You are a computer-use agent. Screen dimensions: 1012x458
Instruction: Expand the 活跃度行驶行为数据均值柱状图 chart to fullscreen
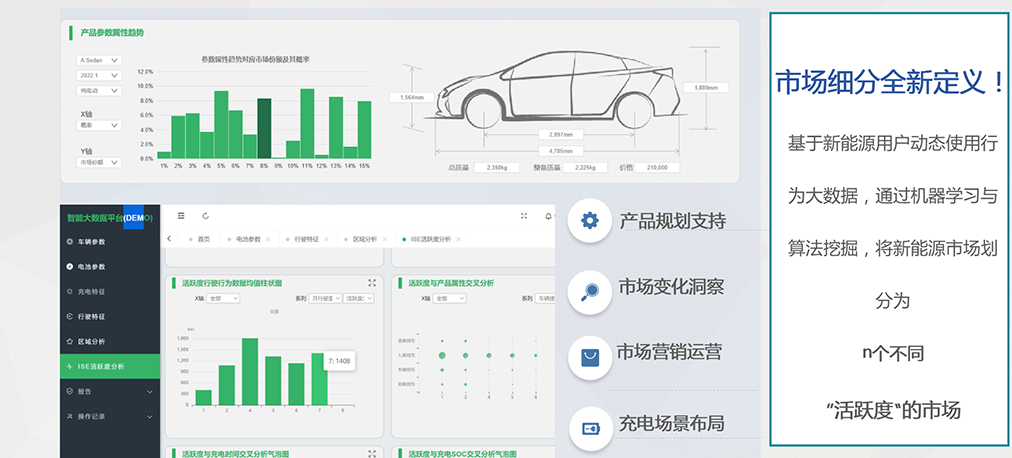[372, 283]
